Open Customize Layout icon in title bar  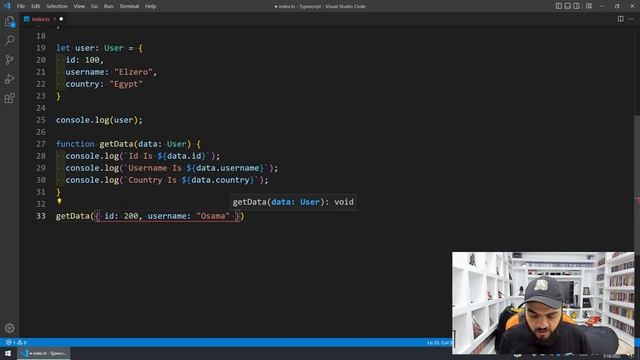589,6
